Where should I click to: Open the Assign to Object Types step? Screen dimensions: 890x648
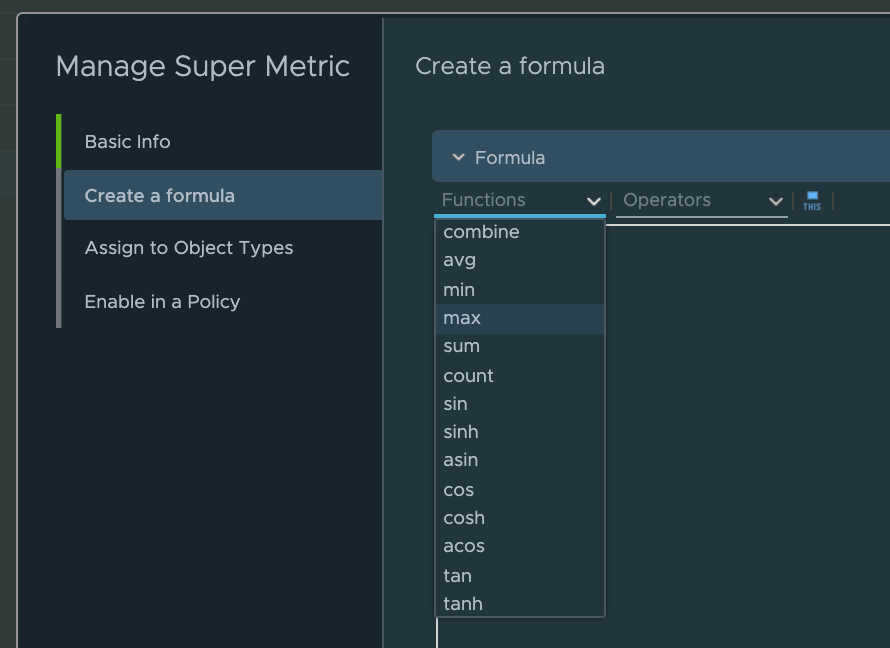point(188,248)
